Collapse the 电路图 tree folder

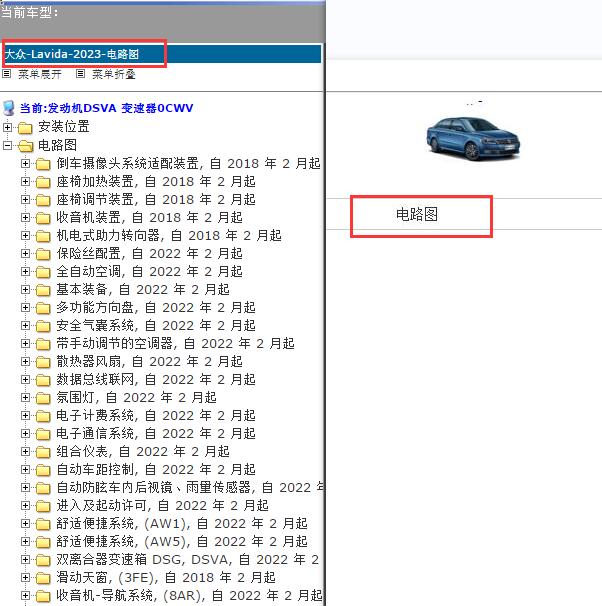coord(7,145)
